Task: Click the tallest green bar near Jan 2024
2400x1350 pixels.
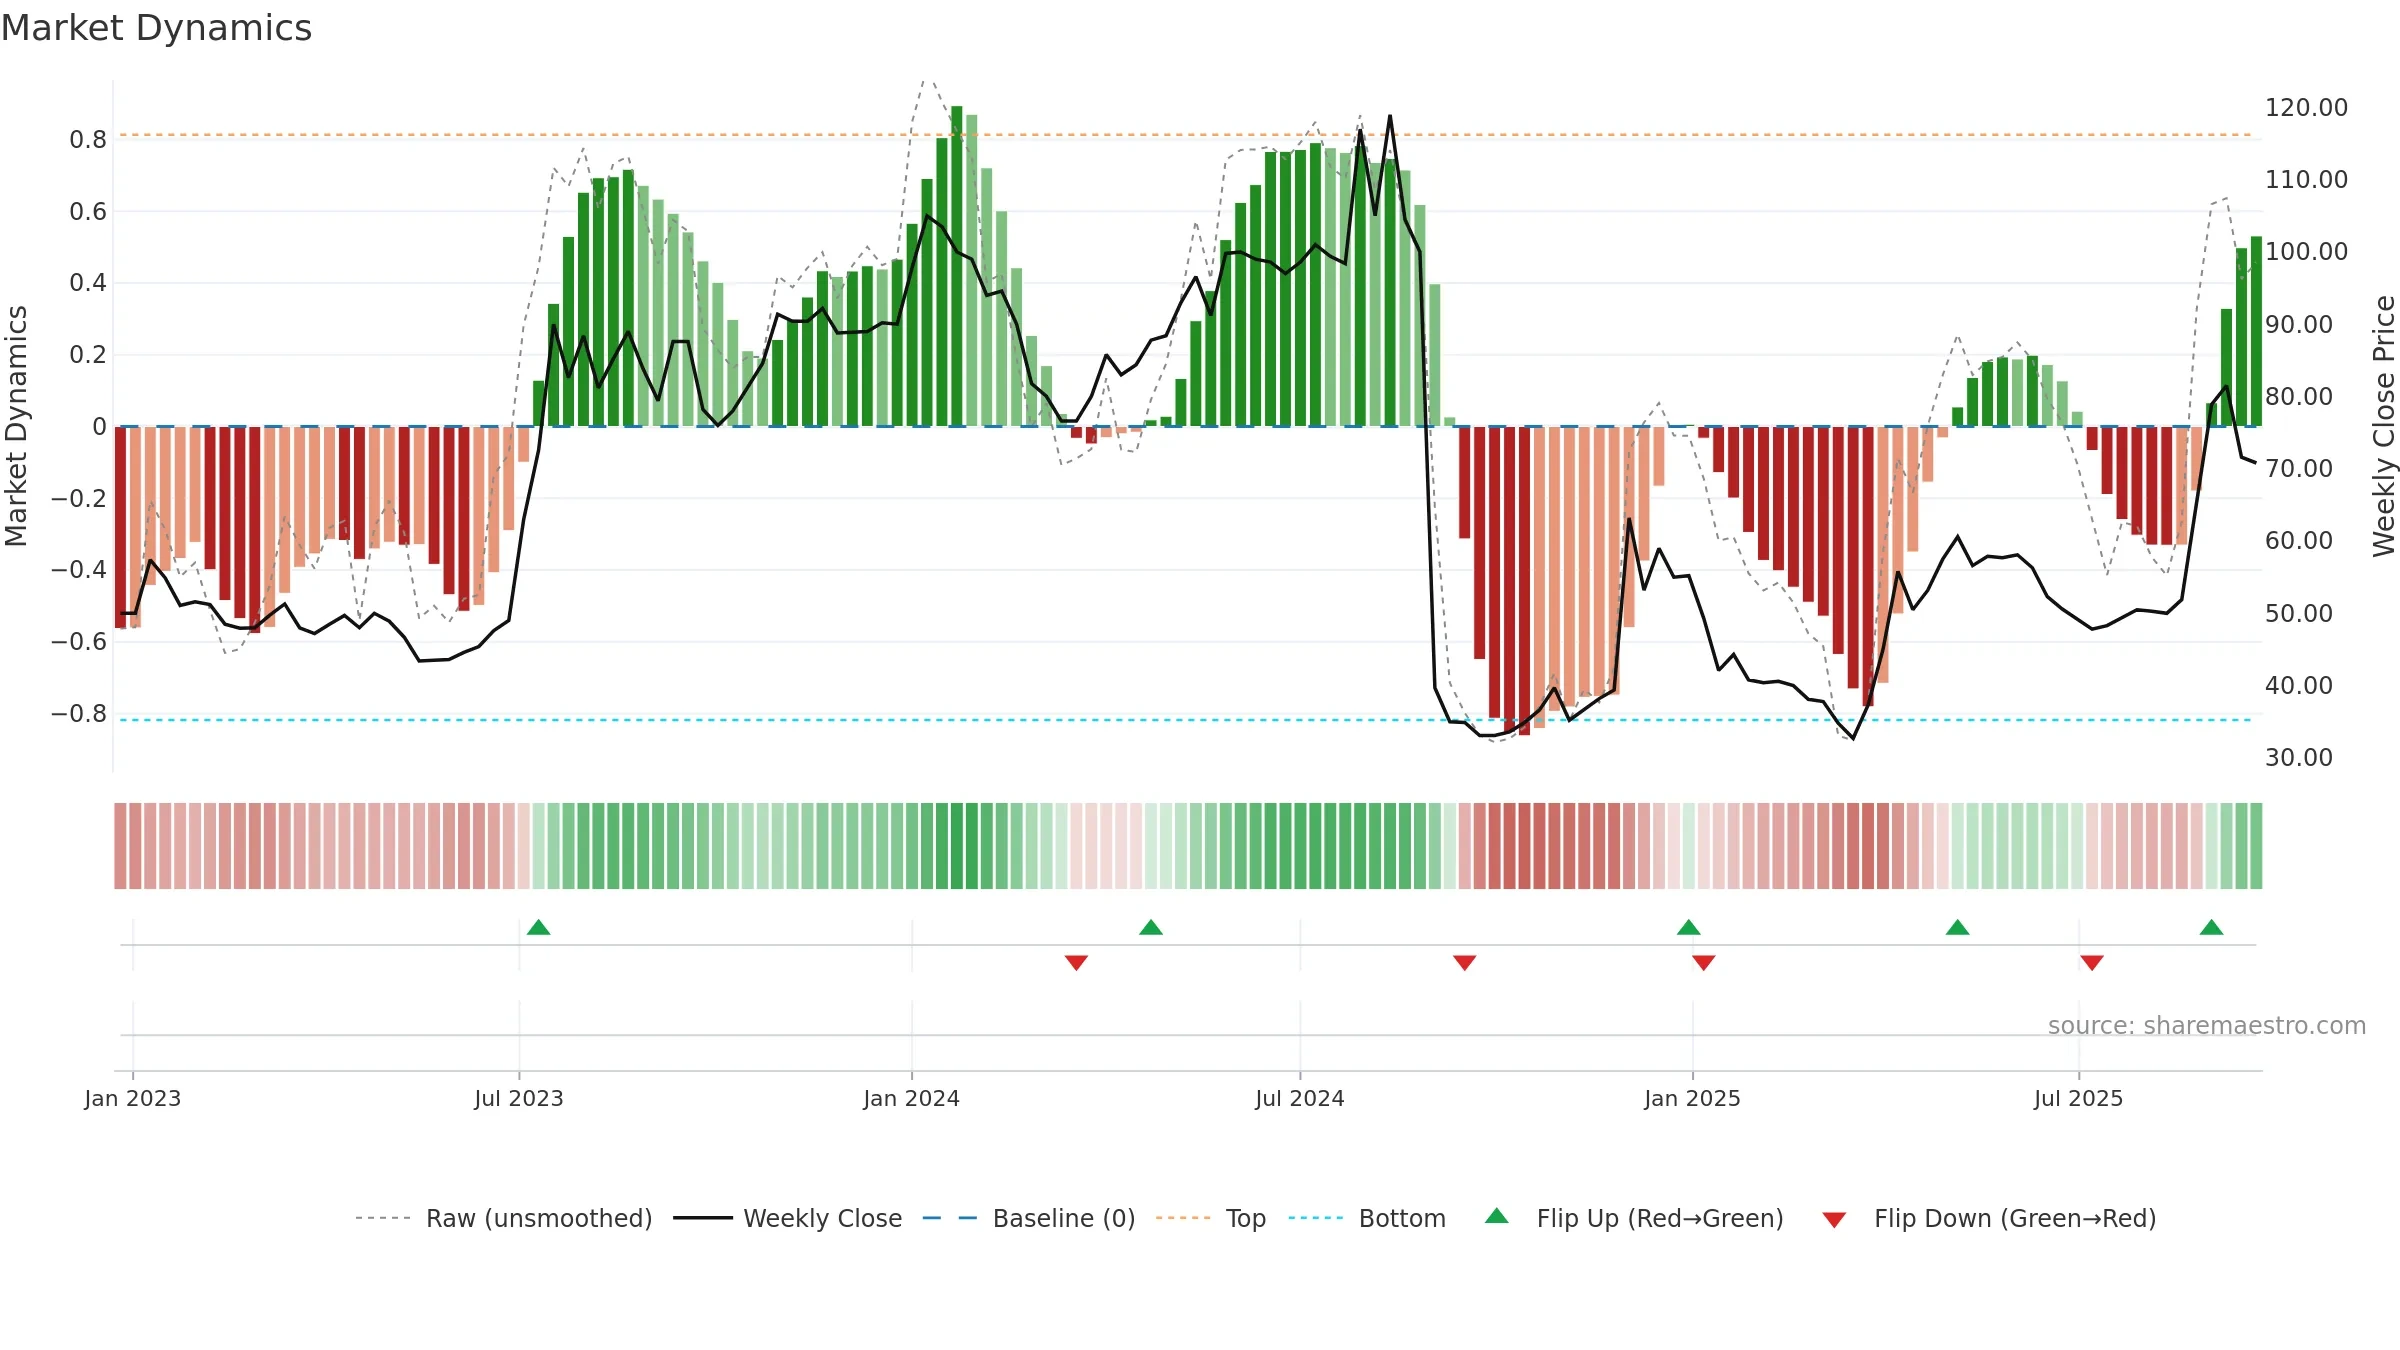Action: point(957,266)
